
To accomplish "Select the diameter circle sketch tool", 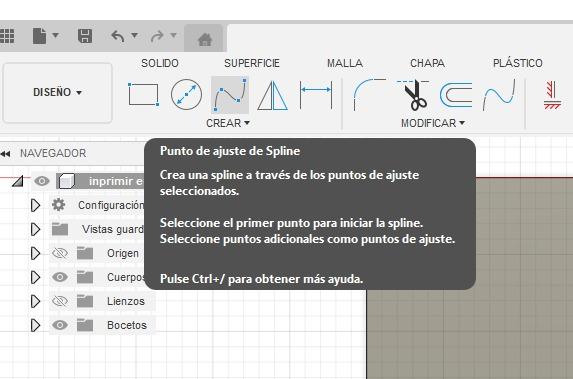I will point(186,95).
